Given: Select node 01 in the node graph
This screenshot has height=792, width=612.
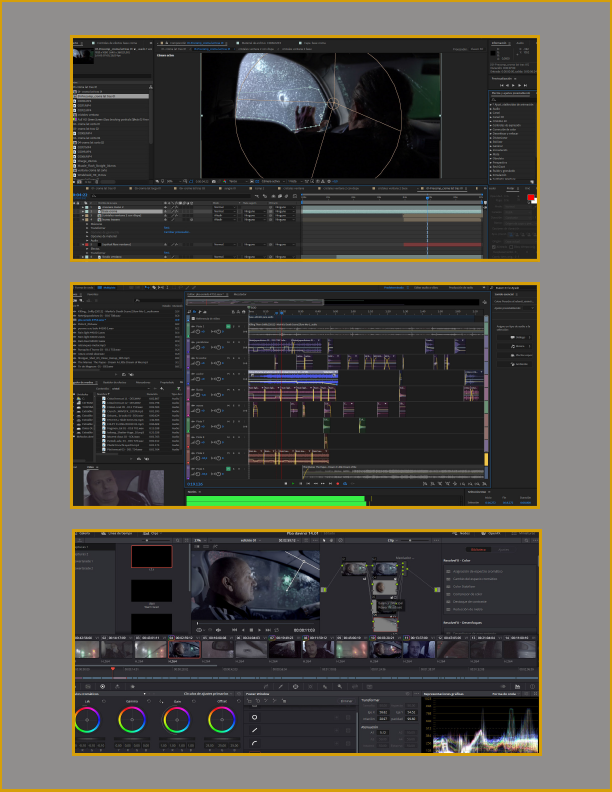Looking at the screenshot, I should [355, 568].
